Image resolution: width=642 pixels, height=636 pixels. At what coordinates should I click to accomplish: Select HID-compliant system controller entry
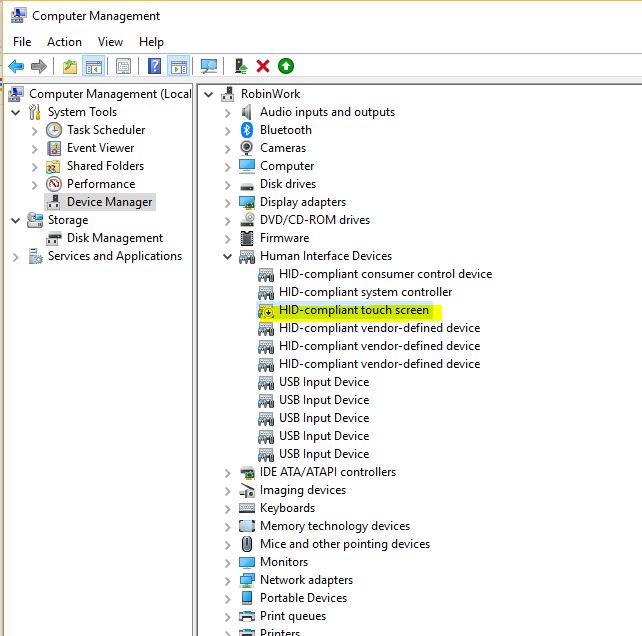(365, 292)
